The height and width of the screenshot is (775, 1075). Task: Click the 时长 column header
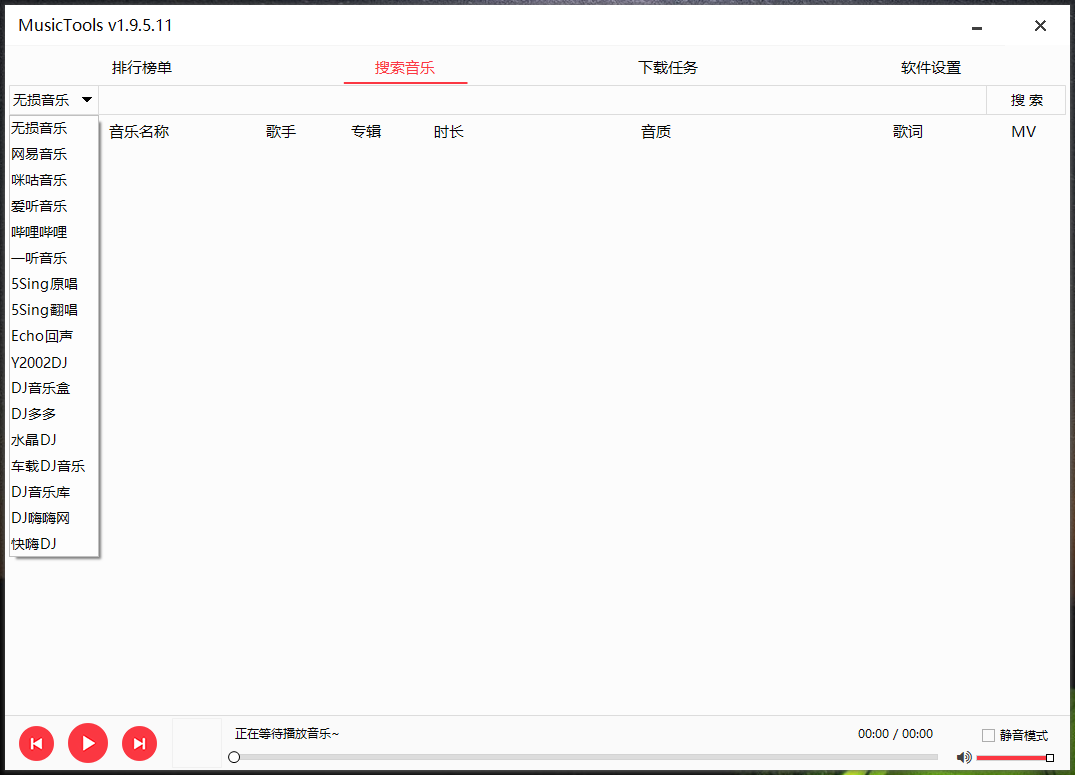click(x=449, y=132)
